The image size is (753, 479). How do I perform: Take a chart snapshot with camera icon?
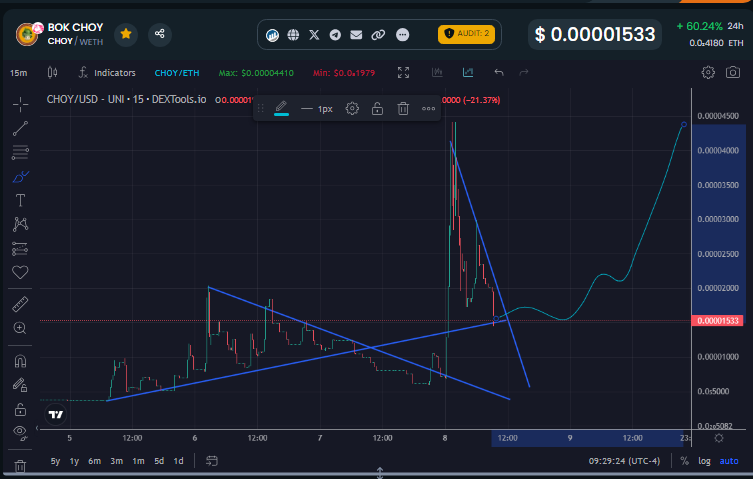click(x=733, y=73)
